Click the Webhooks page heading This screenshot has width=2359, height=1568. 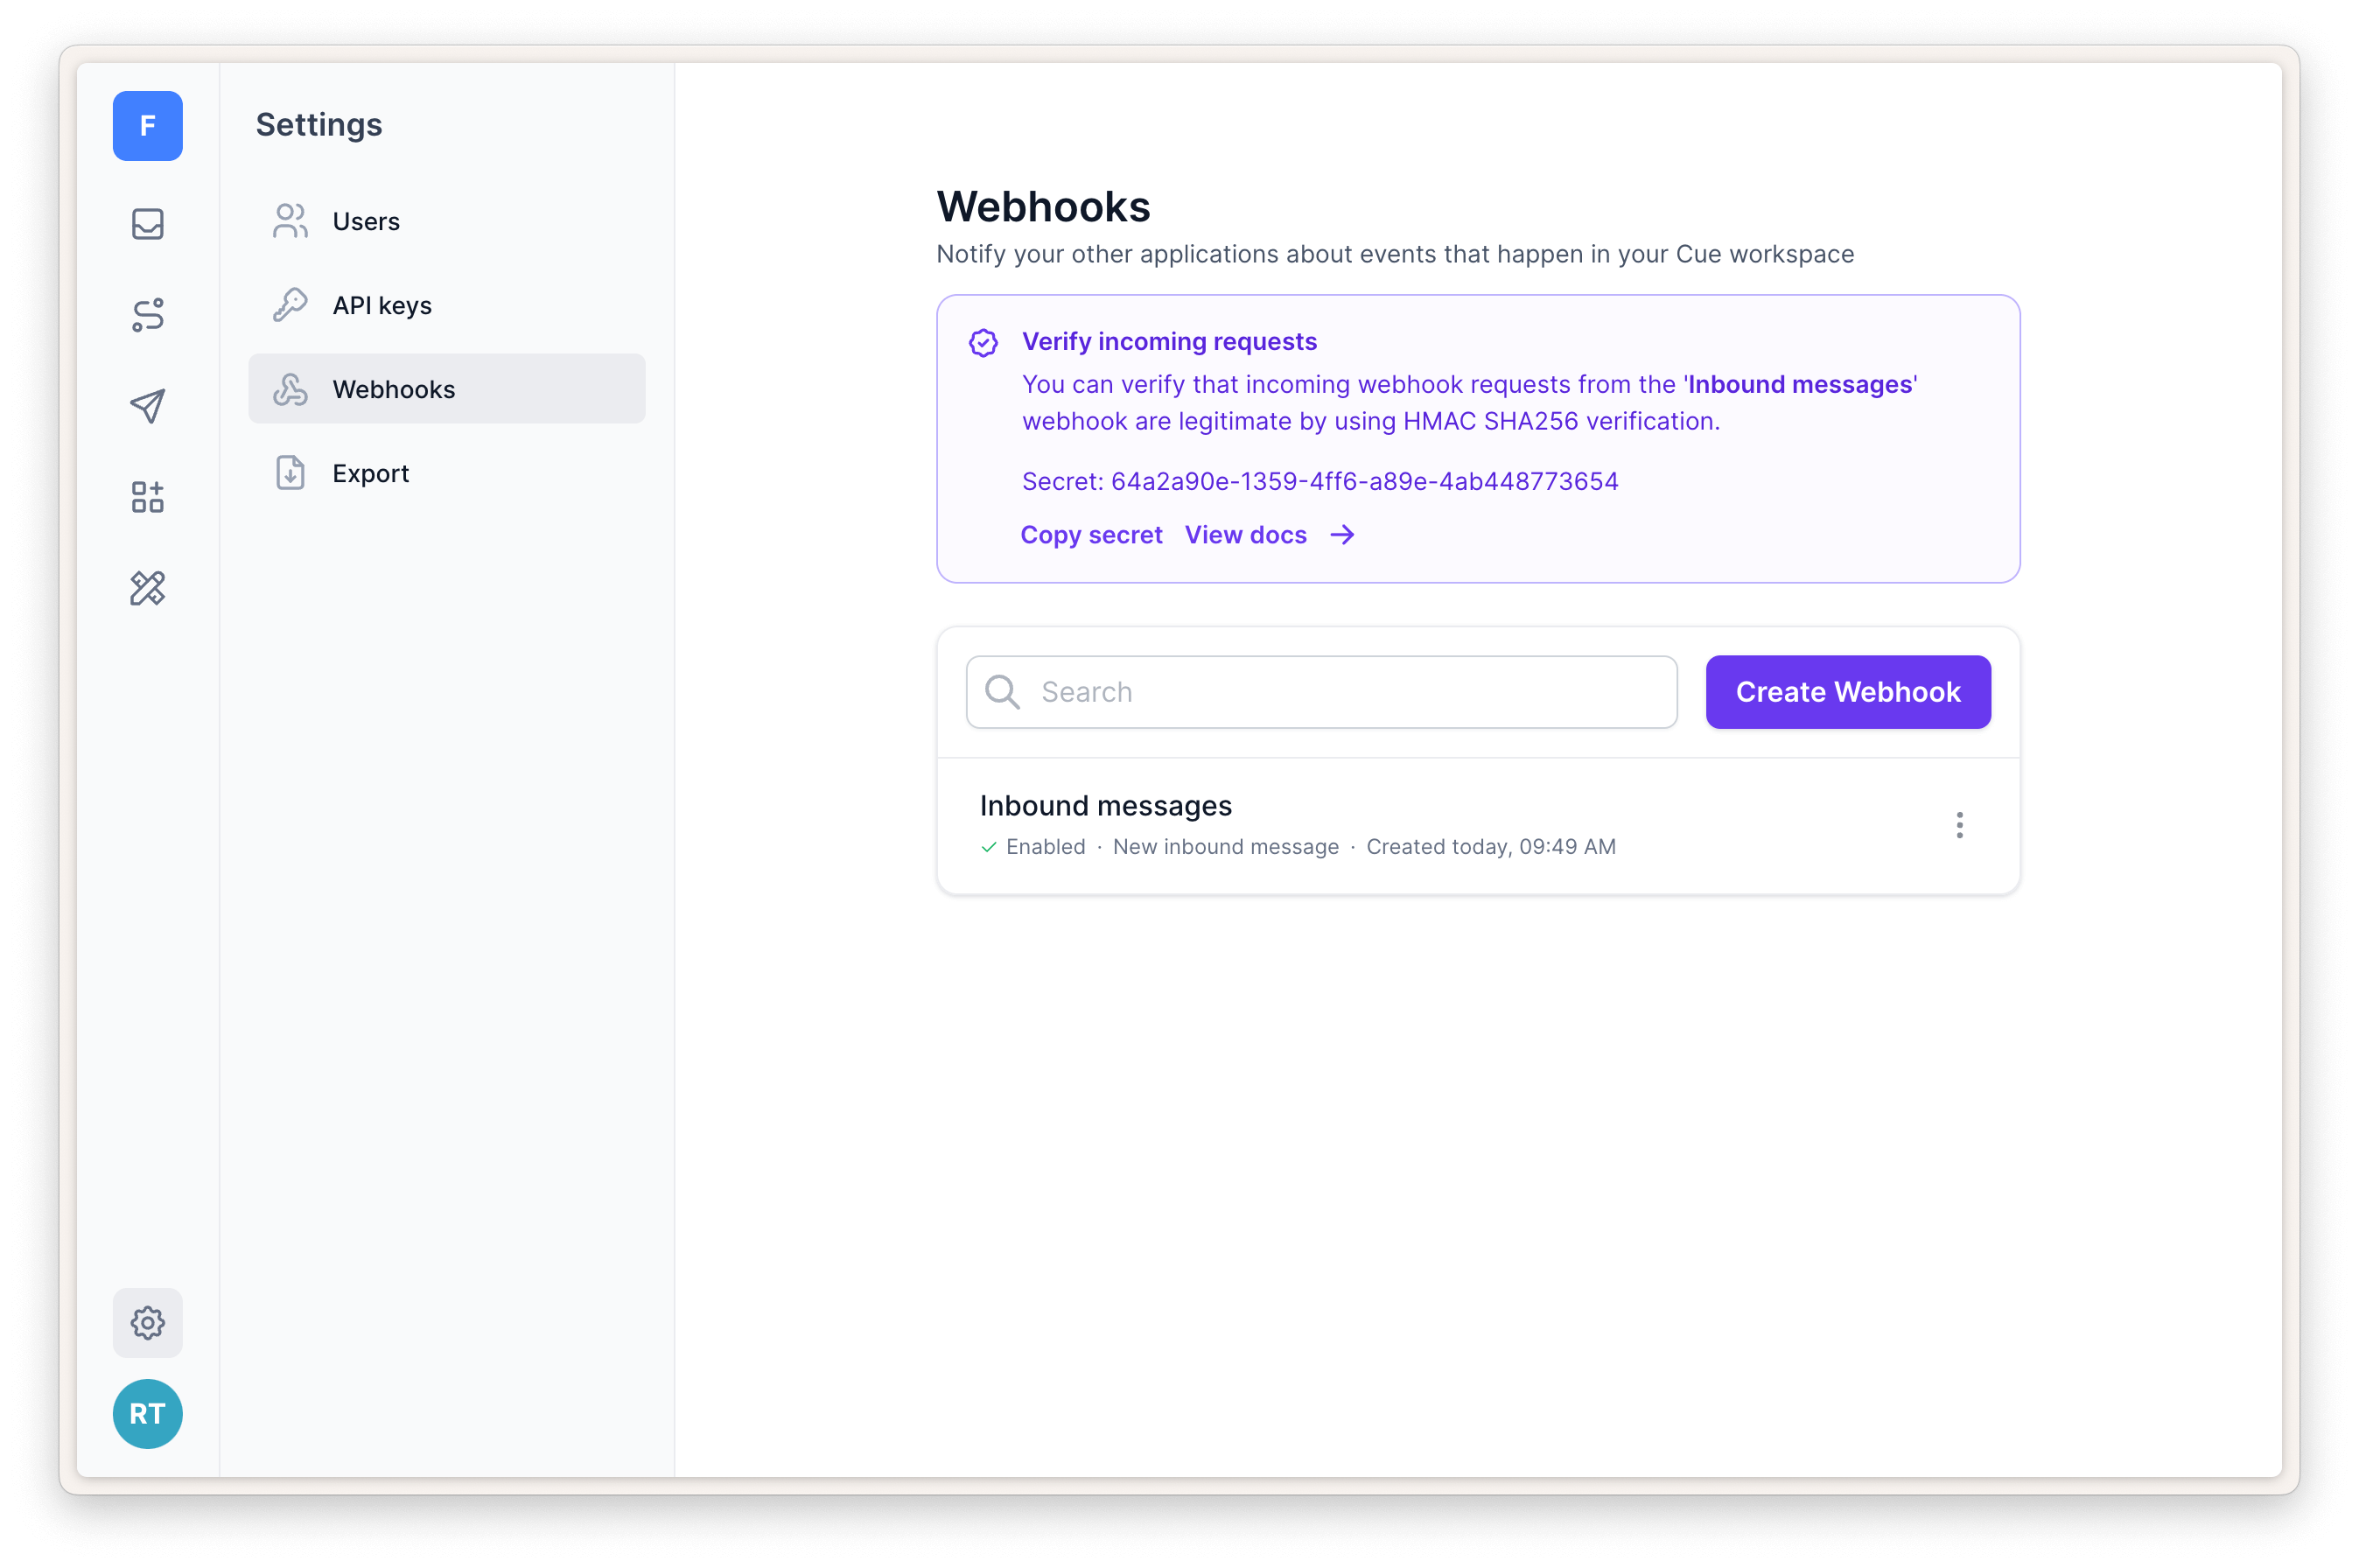(1043, 207)
